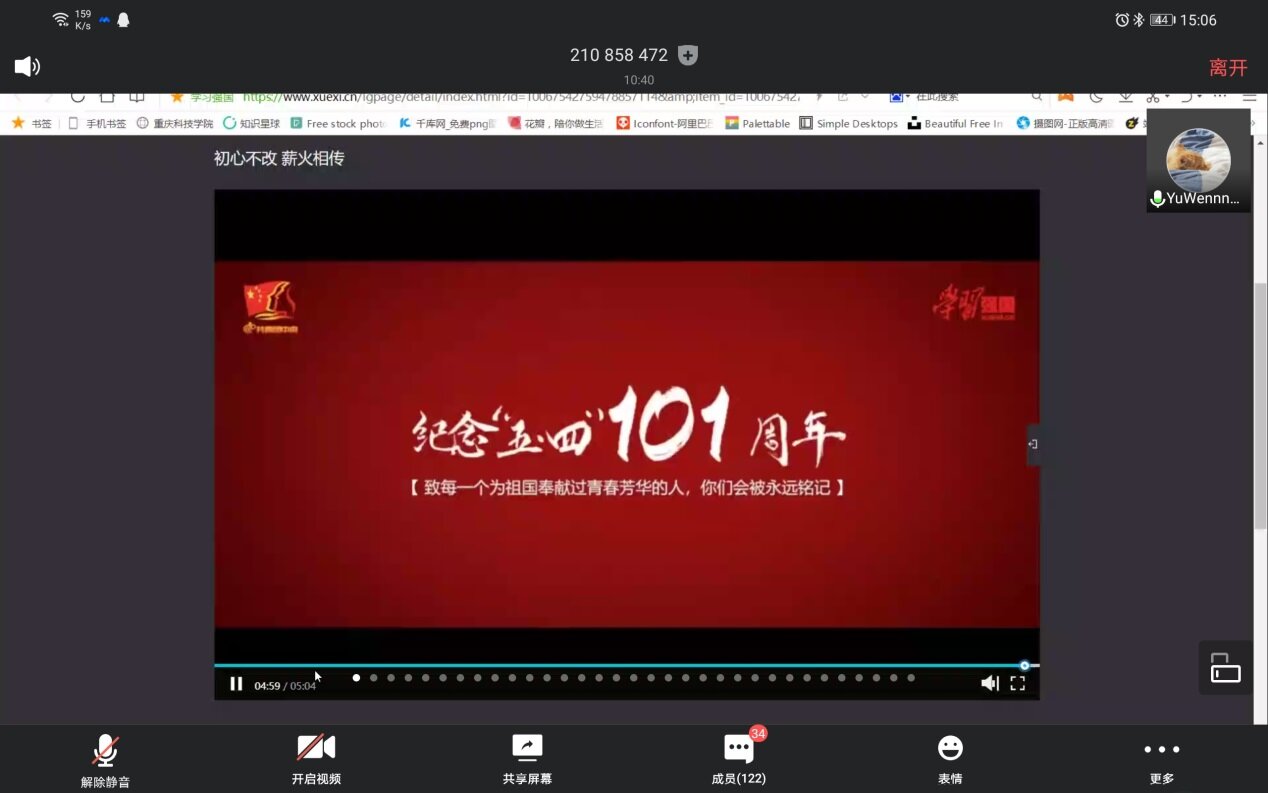Open the meeting security shield icon
The width and height of the screenshot is (1268, 793).
click(688, 56)
